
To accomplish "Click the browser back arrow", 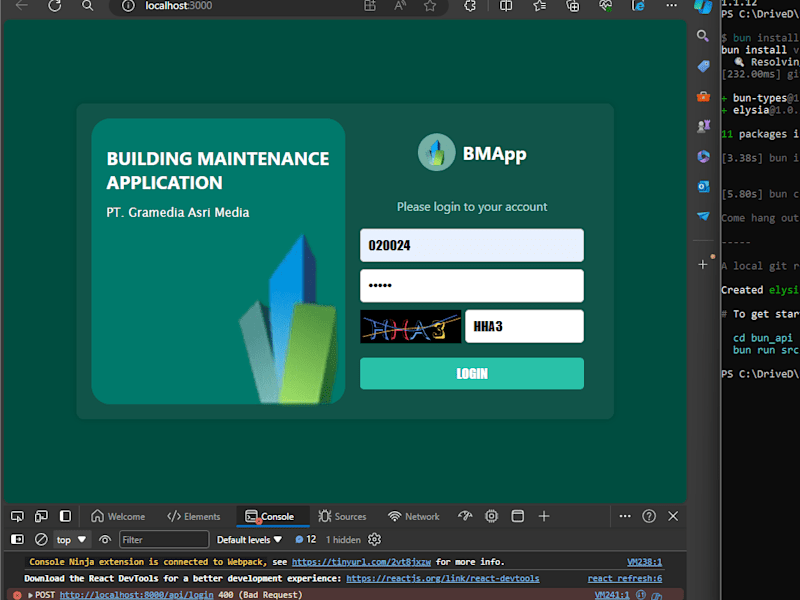I will point(22,6).
